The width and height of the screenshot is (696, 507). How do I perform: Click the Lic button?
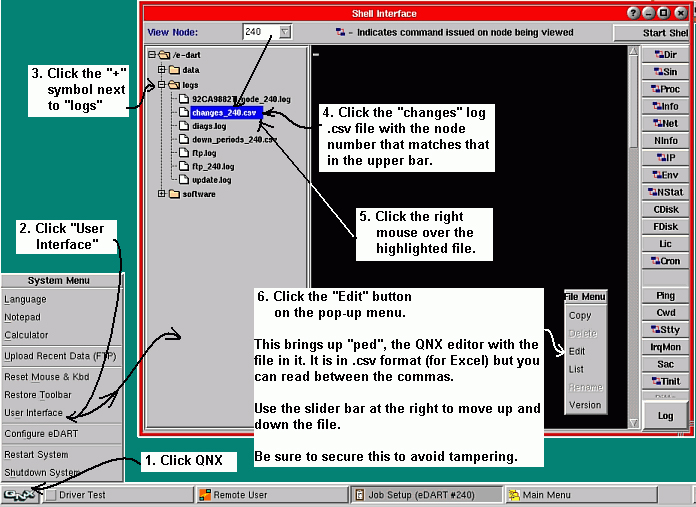(x=665, y=244)
